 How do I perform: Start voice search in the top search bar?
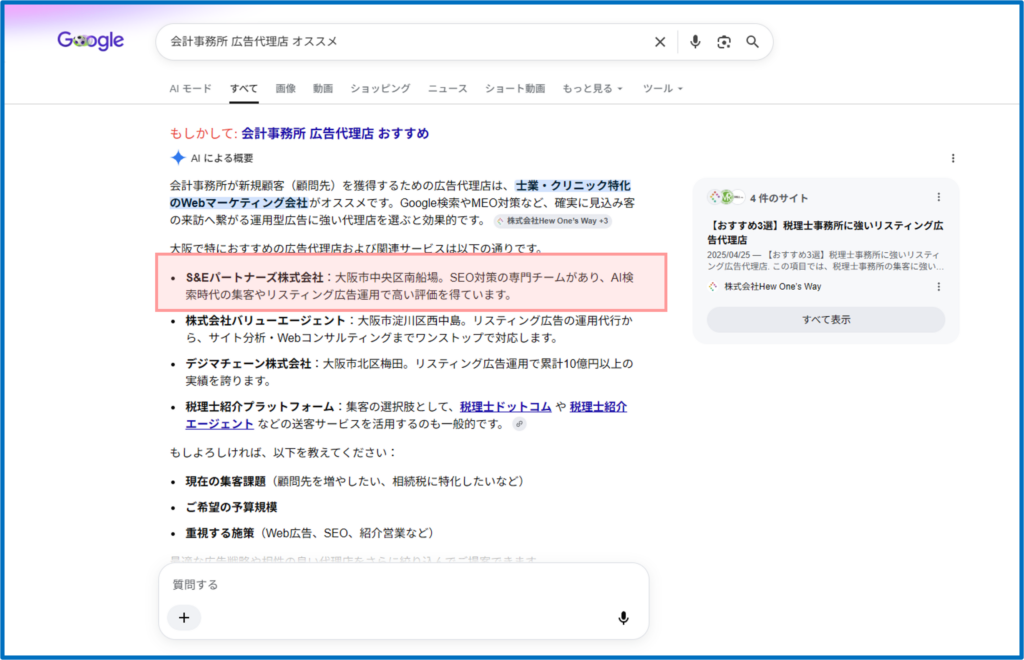(695, 42)
